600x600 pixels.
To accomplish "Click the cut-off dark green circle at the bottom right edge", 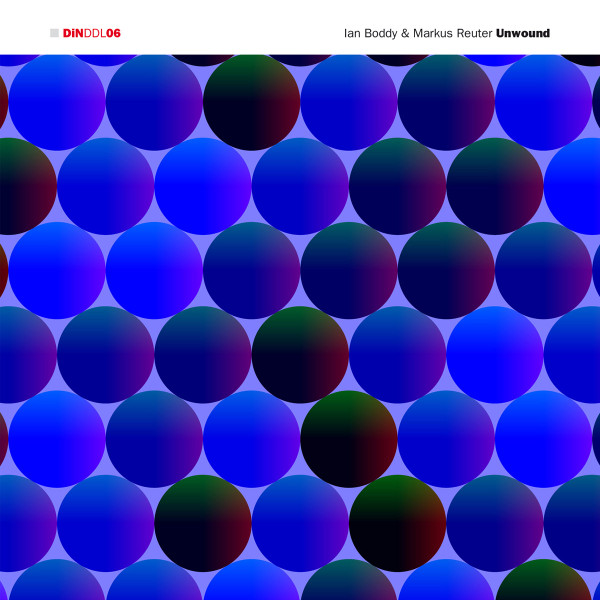I will tap(544, 585).
